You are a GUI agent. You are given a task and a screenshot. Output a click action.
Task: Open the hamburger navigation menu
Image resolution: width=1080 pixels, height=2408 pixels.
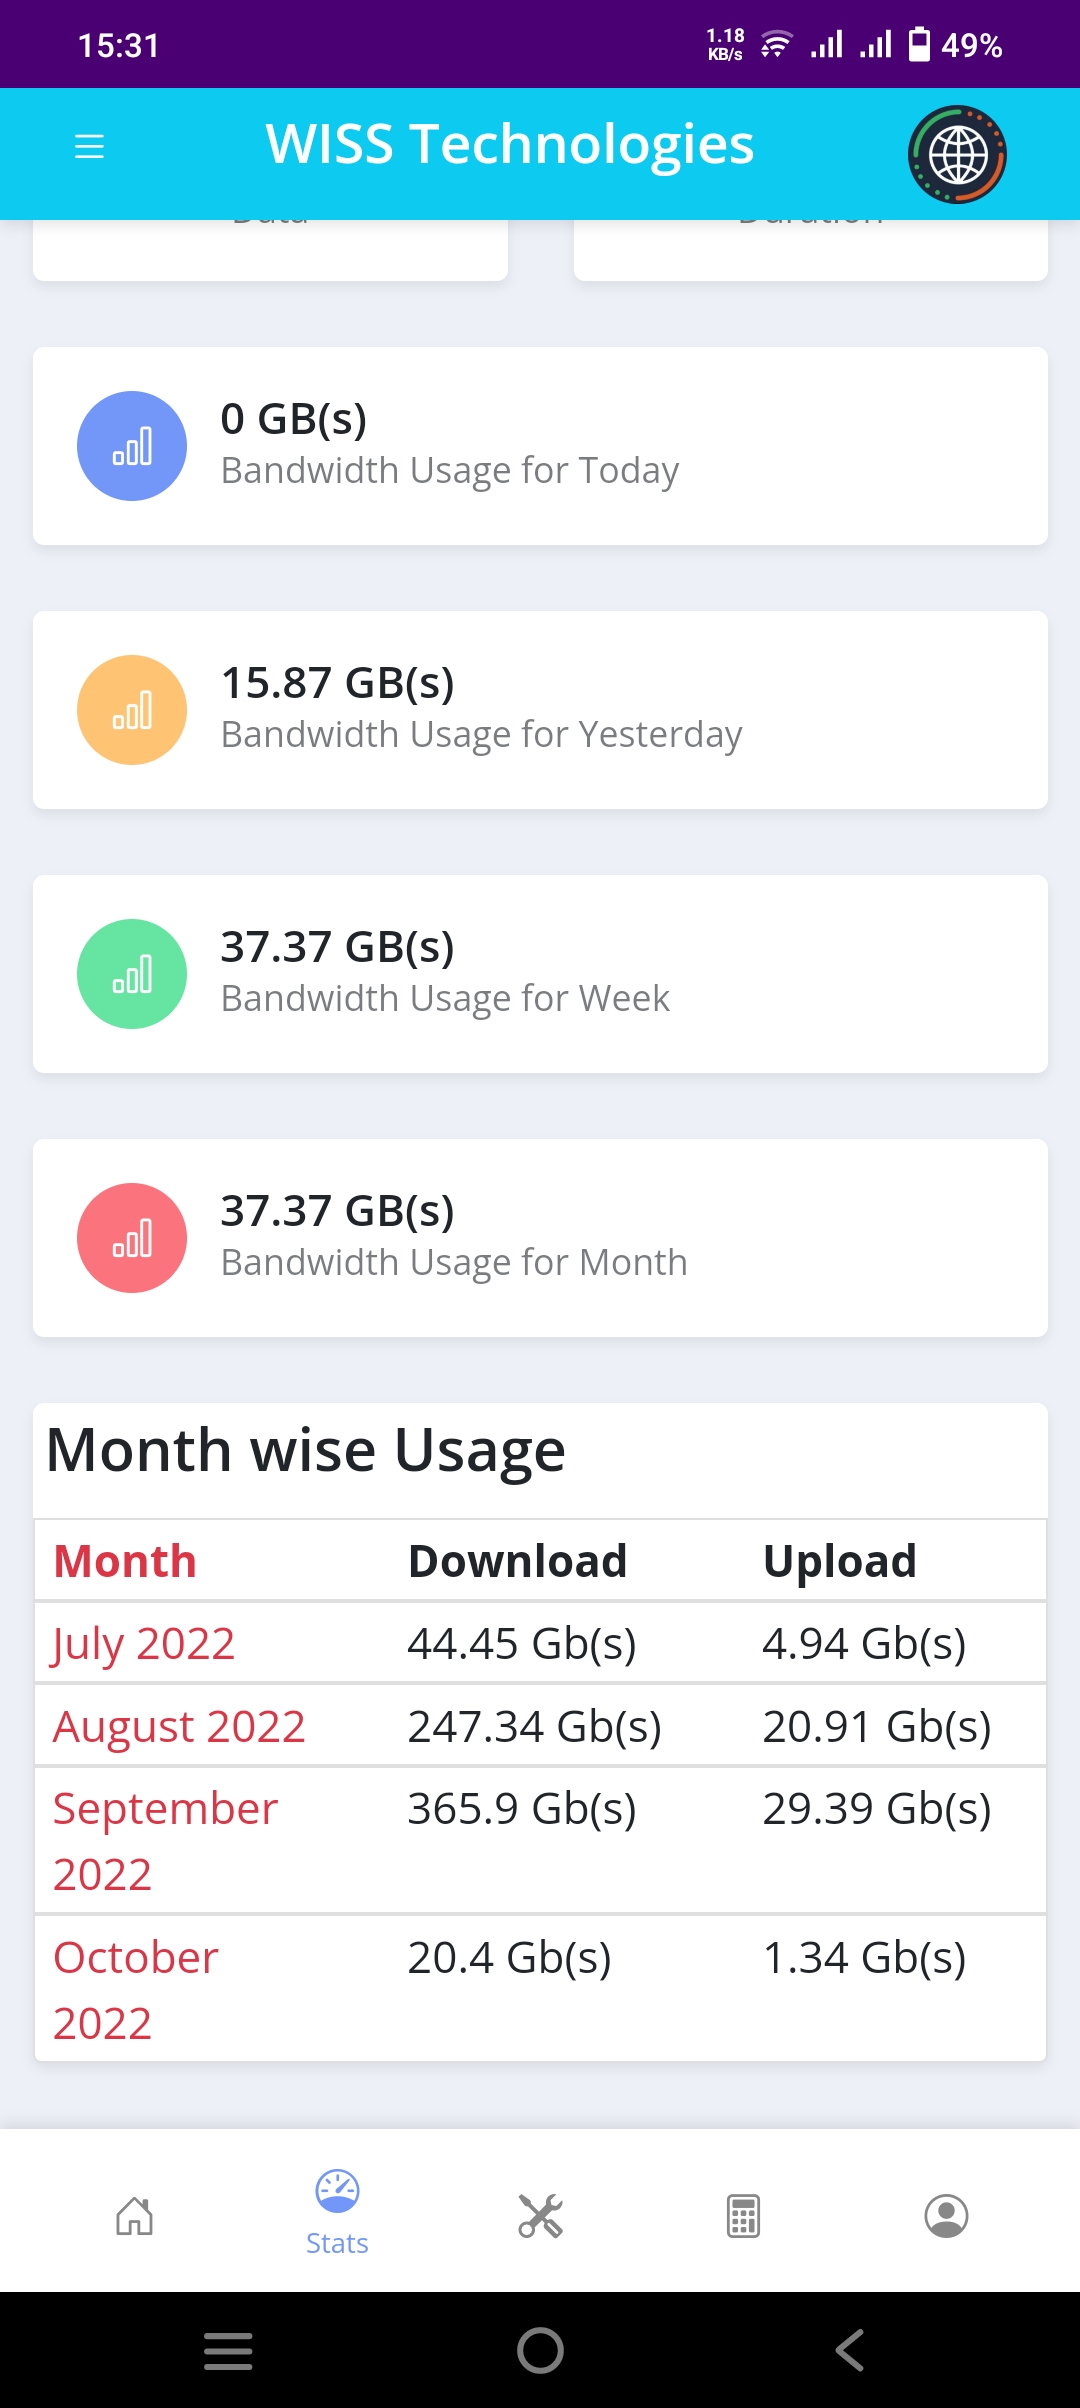[90, 147]
